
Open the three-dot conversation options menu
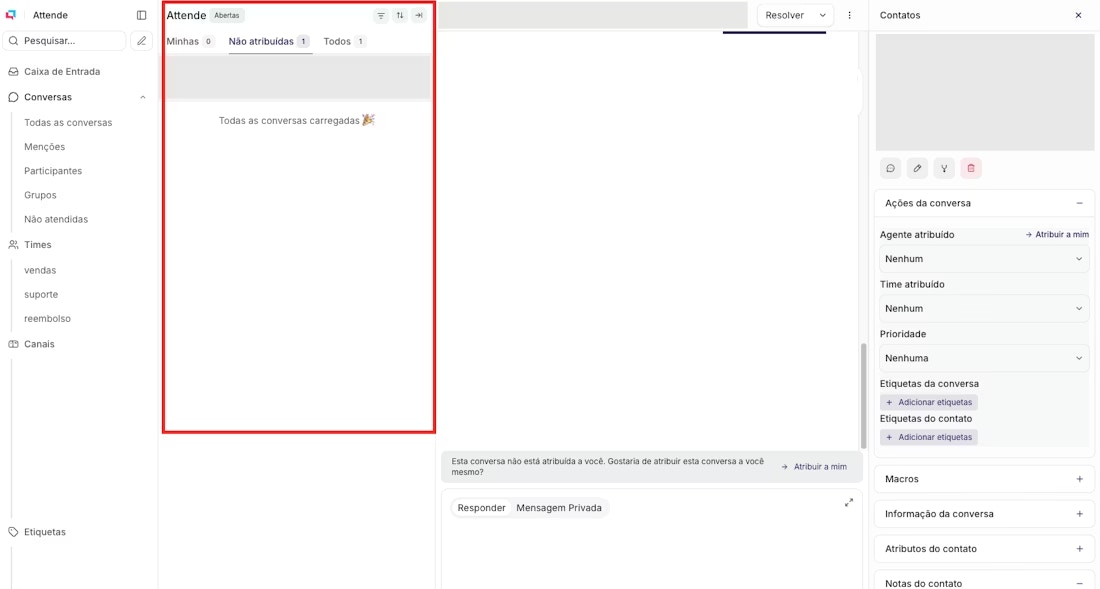tap(849, 15)
